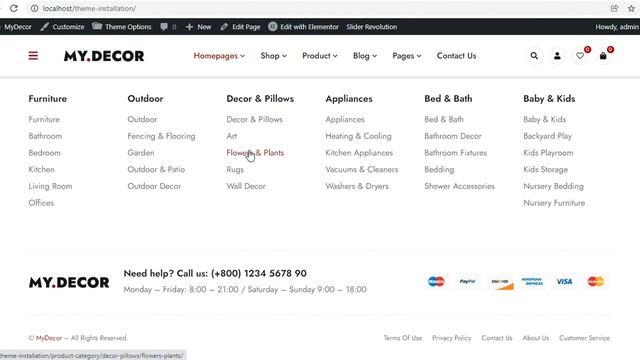Open comments bubble icon in admin bar
The width and height of the screenshot is (640, 360).
point(164,27)
